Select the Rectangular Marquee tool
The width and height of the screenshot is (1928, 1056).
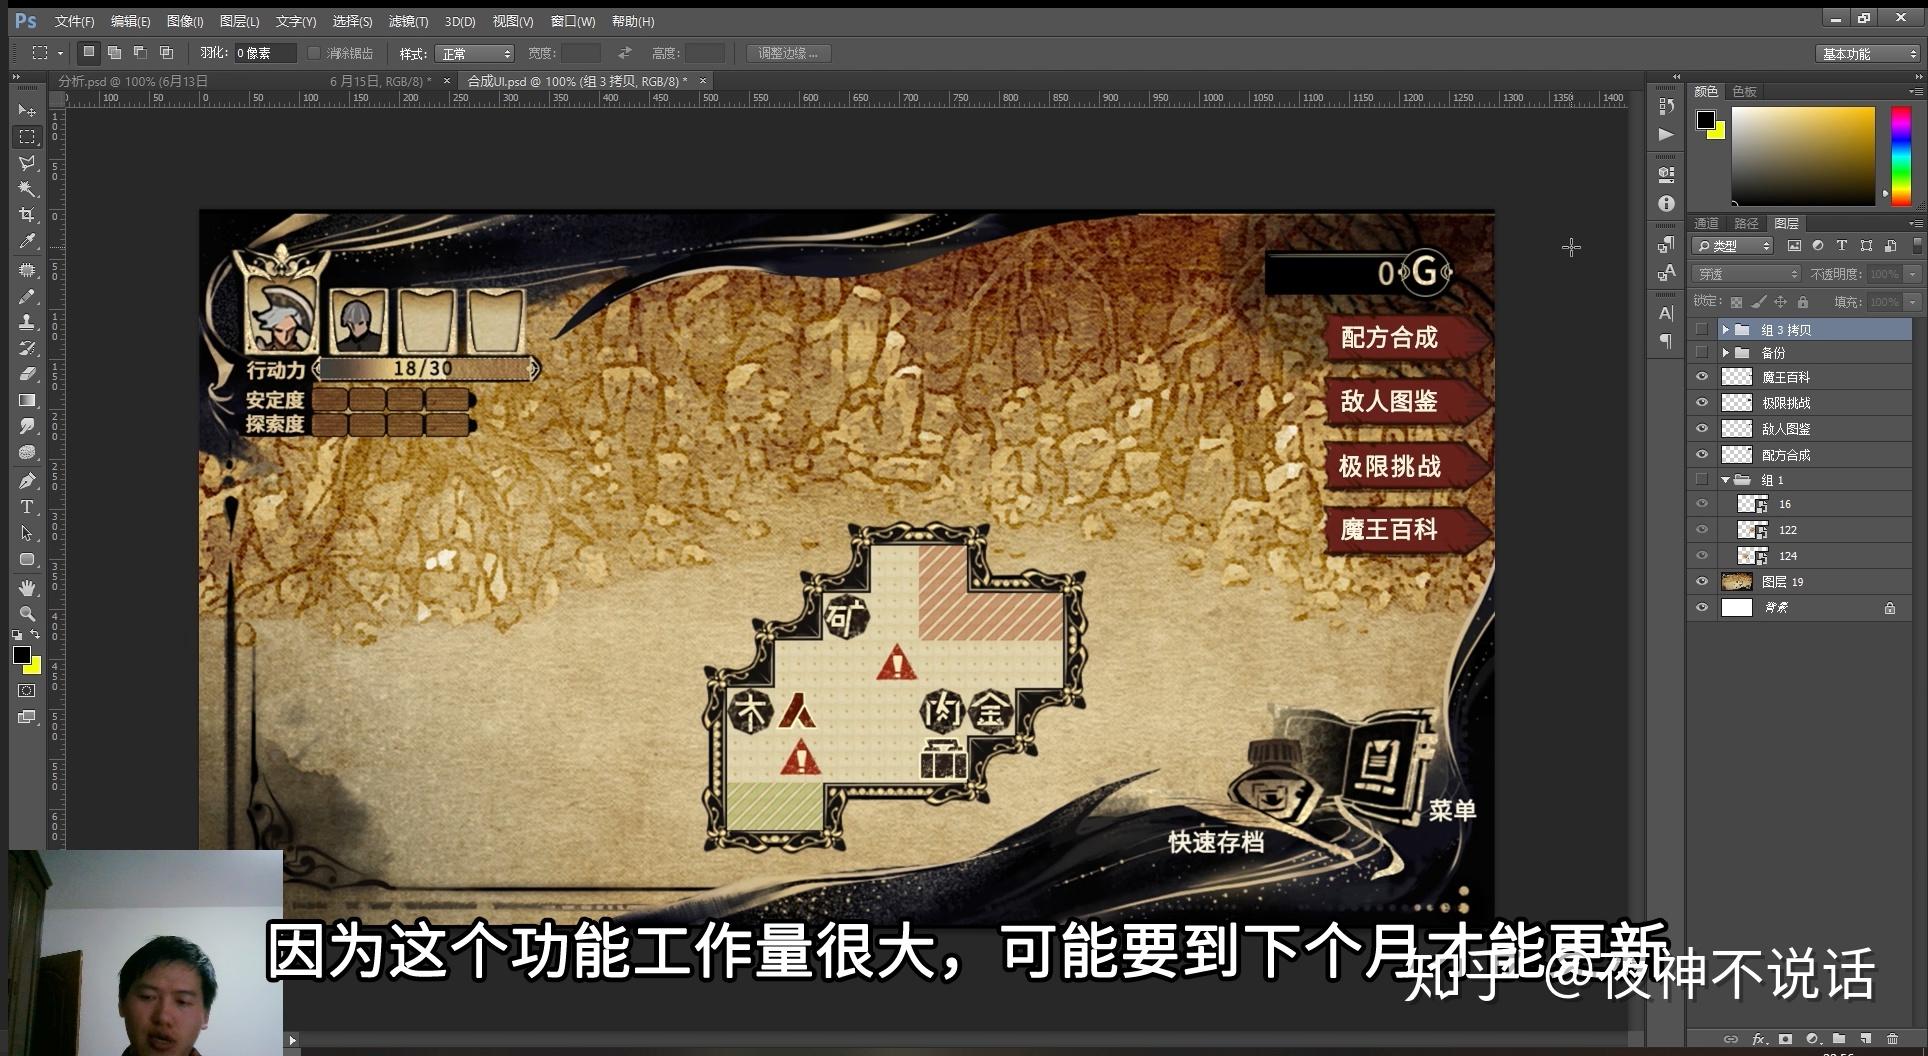coord(27,136)
